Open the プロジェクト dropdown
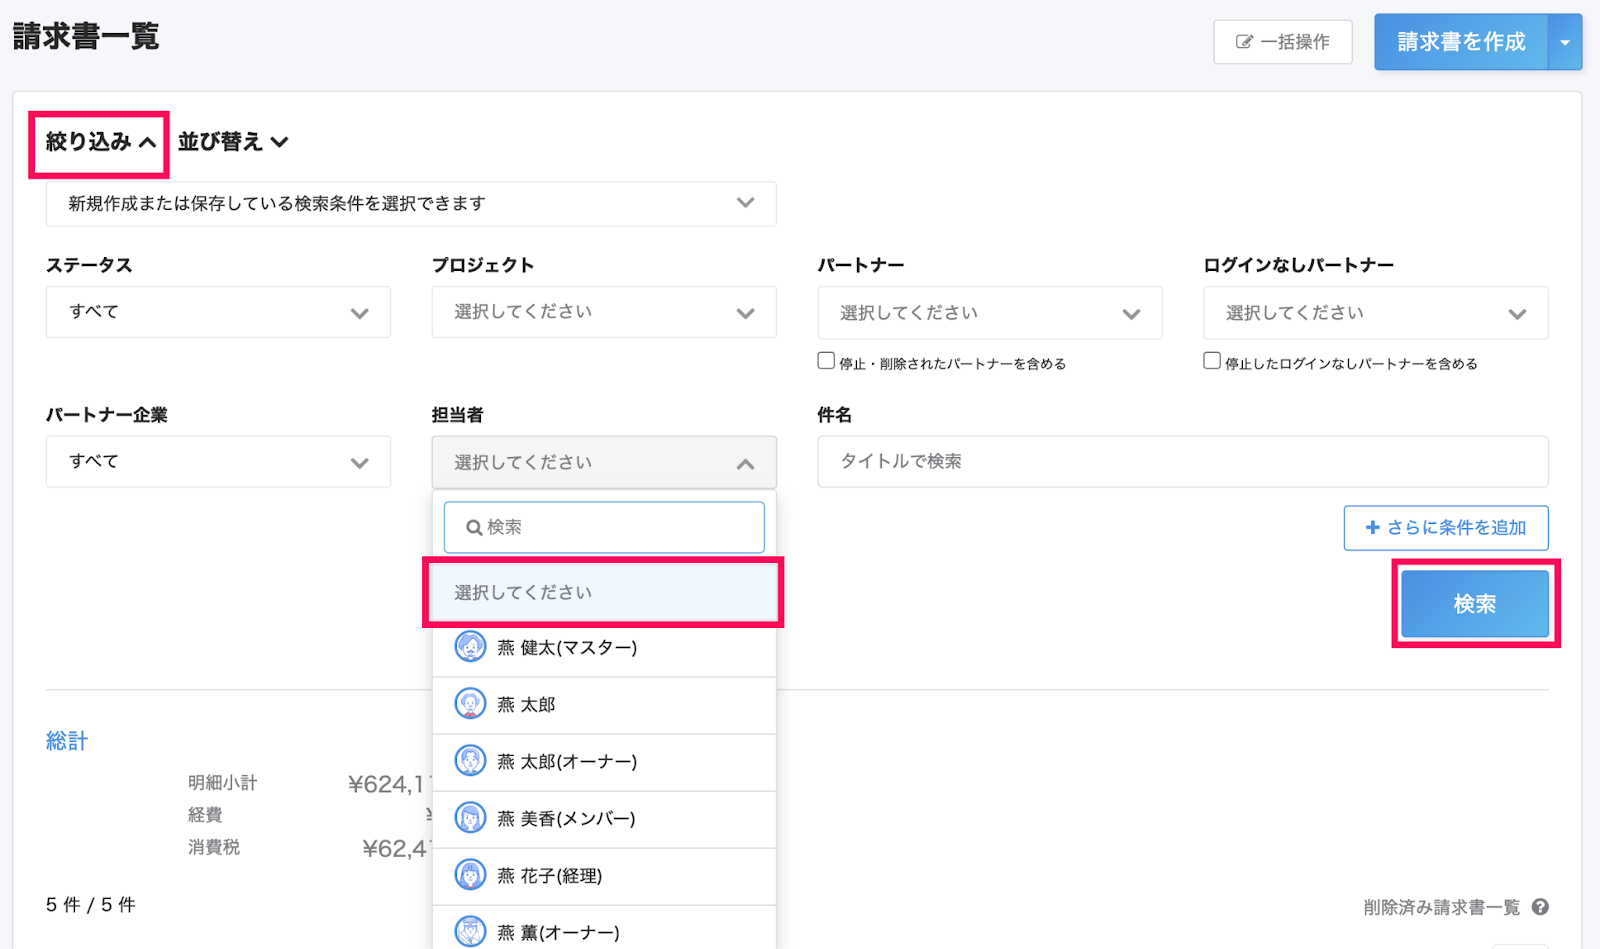Image resolution: width=1600 pixels, height=949 pixels. click(x=604, y=312)
